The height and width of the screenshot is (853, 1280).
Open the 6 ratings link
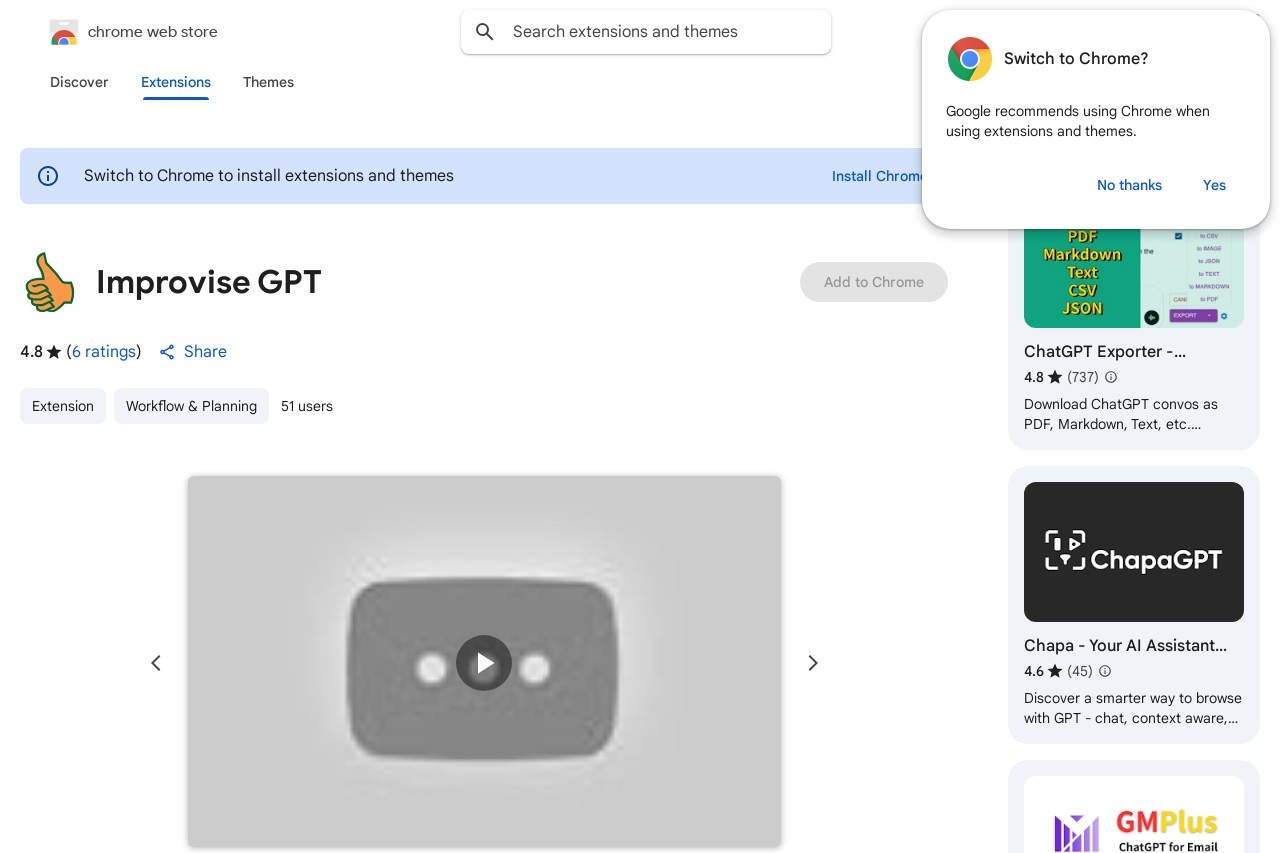pyautogui.click(x=104, y=352)
